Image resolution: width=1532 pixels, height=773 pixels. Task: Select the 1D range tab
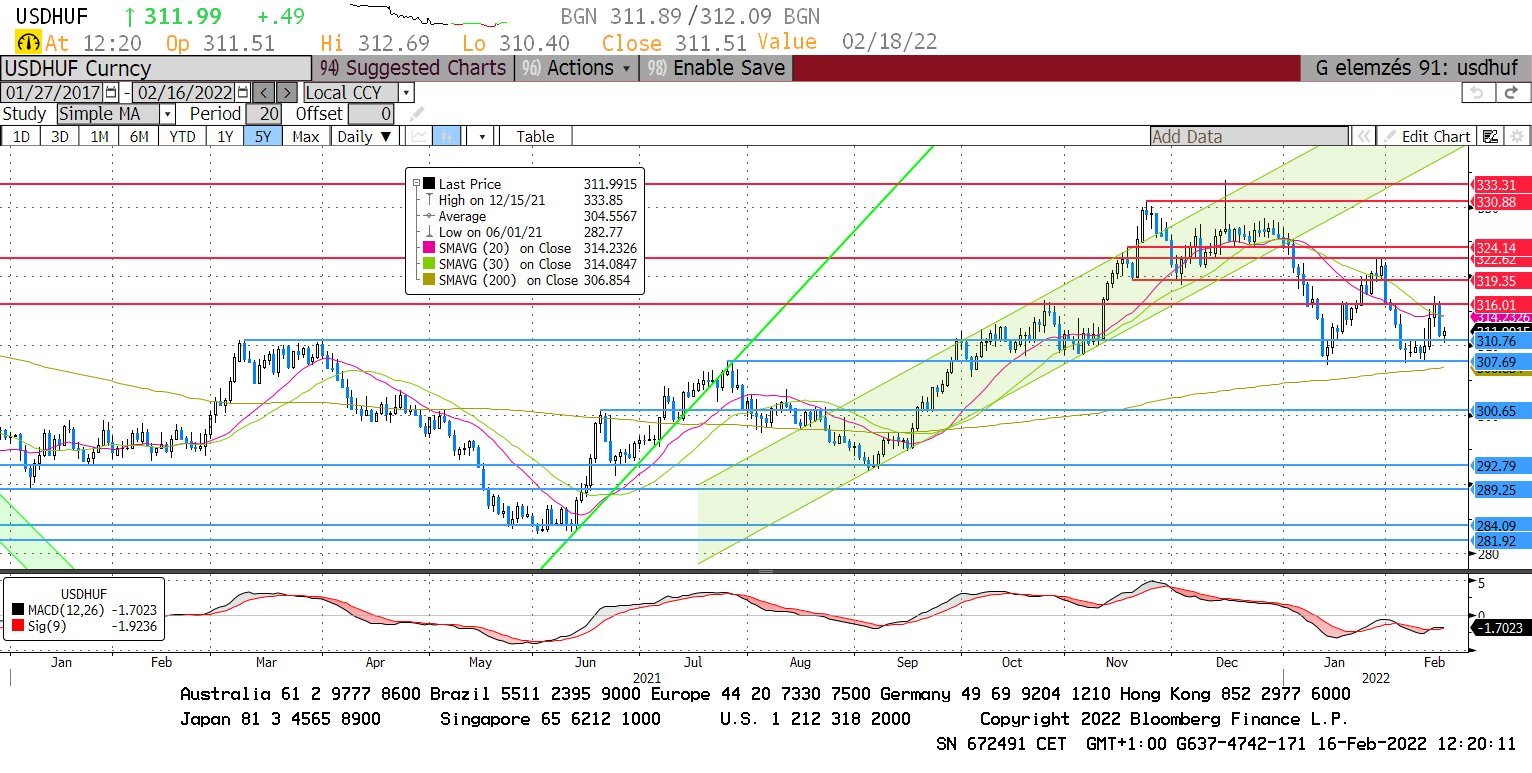[x=21, y=136]
